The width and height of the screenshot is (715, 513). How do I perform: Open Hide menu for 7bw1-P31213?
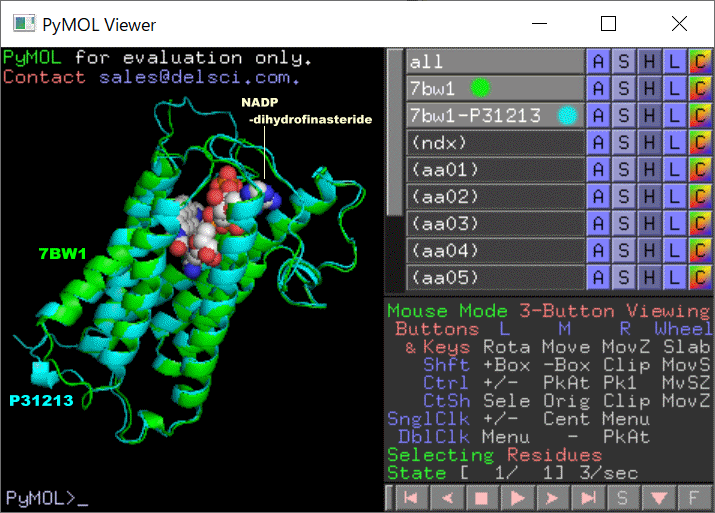point(649,115)
